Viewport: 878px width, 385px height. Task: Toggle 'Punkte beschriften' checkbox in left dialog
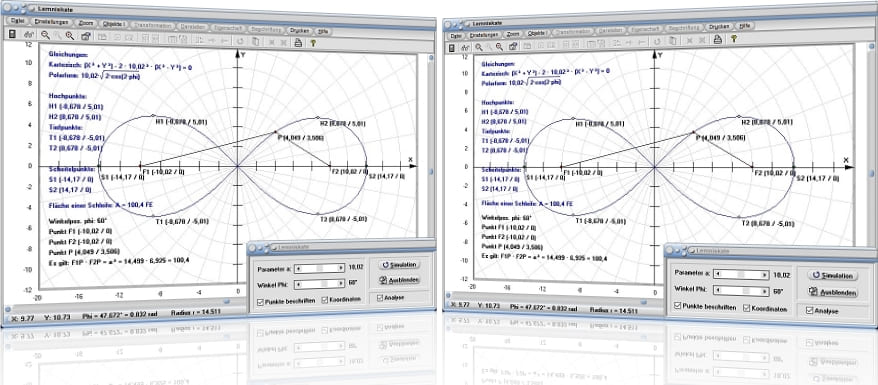(x=260, y=302)
